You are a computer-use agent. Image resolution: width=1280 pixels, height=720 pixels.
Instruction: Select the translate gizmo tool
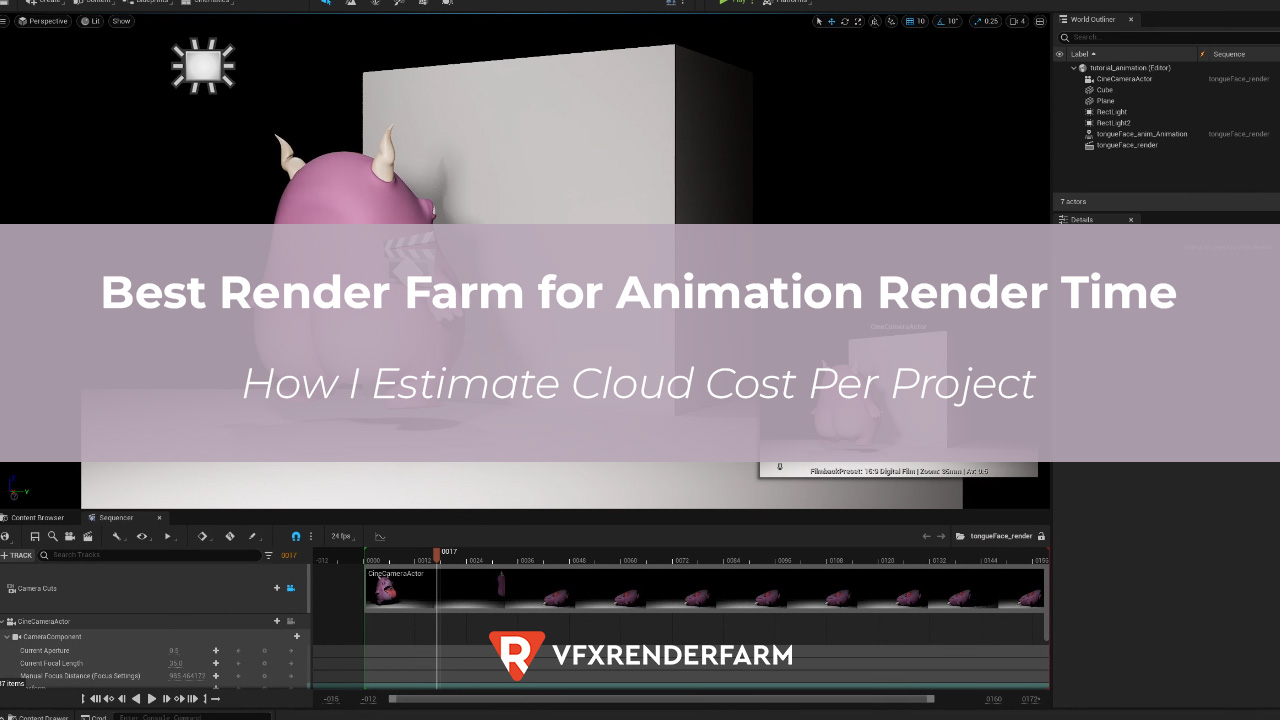[831, 21]
